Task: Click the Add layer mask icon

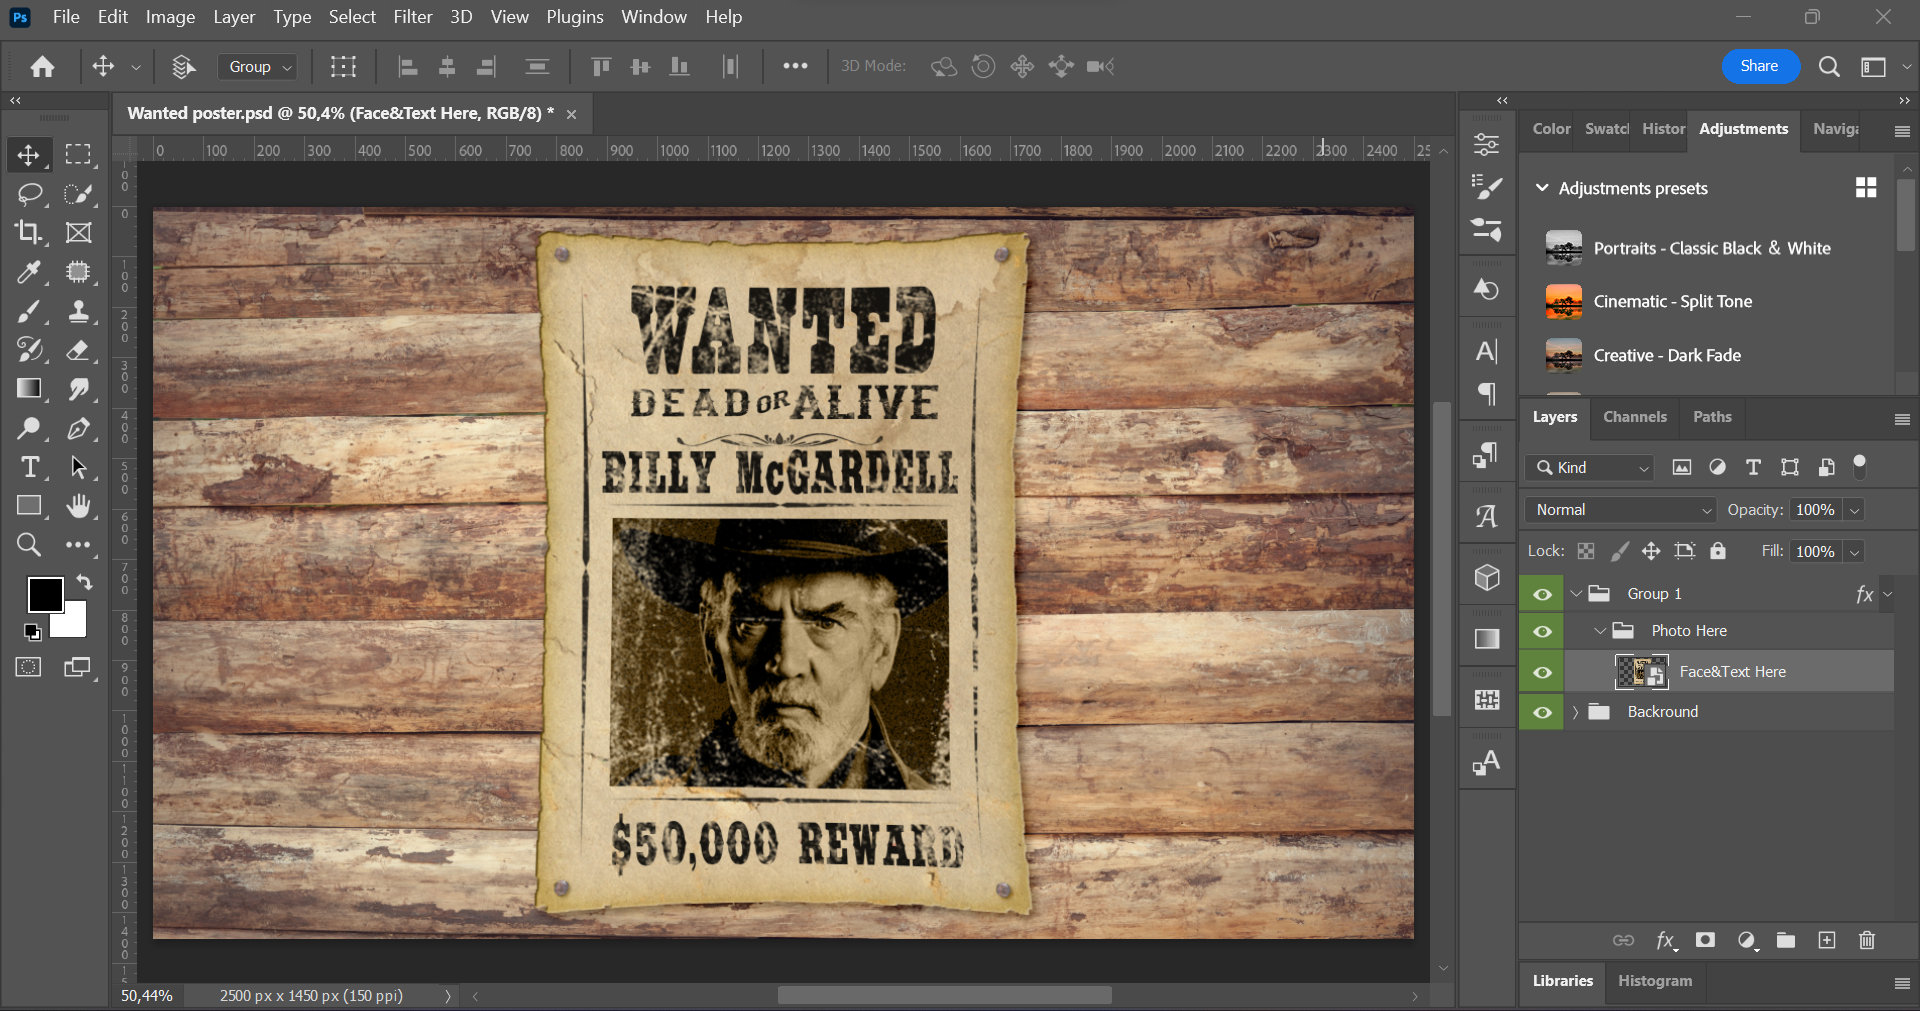Action: click(1707, 940)
